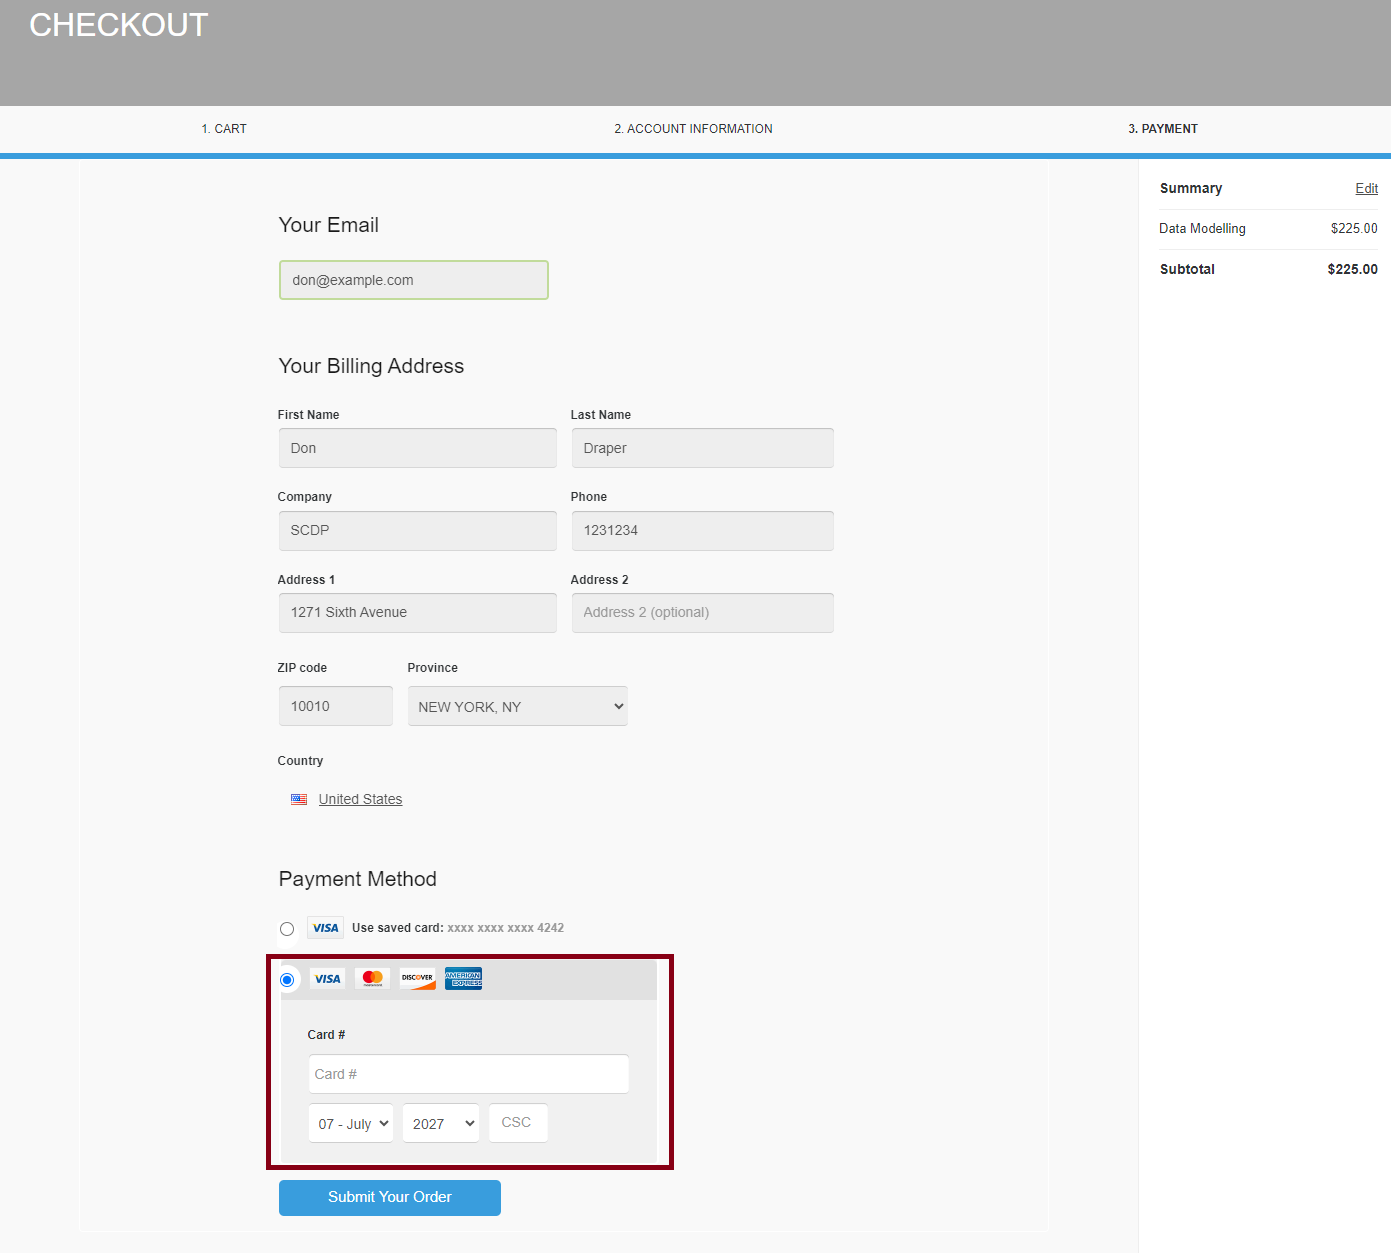The height and width of the screenshot is (1253, 1391).
Task: Go to the Account Information step
Action: [x=693, y=129]
